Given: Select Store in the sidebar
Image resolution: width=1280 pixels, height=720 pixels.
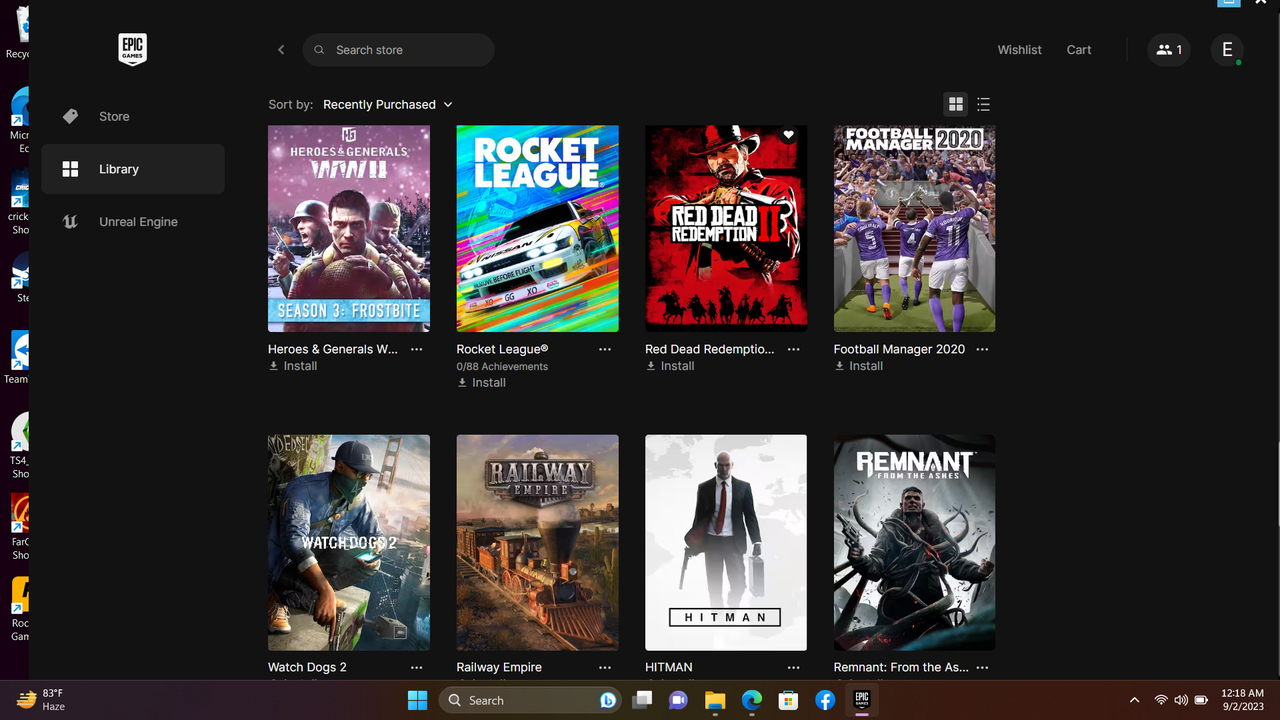Looking at the screenshot, I should click(x=113, y=116).
